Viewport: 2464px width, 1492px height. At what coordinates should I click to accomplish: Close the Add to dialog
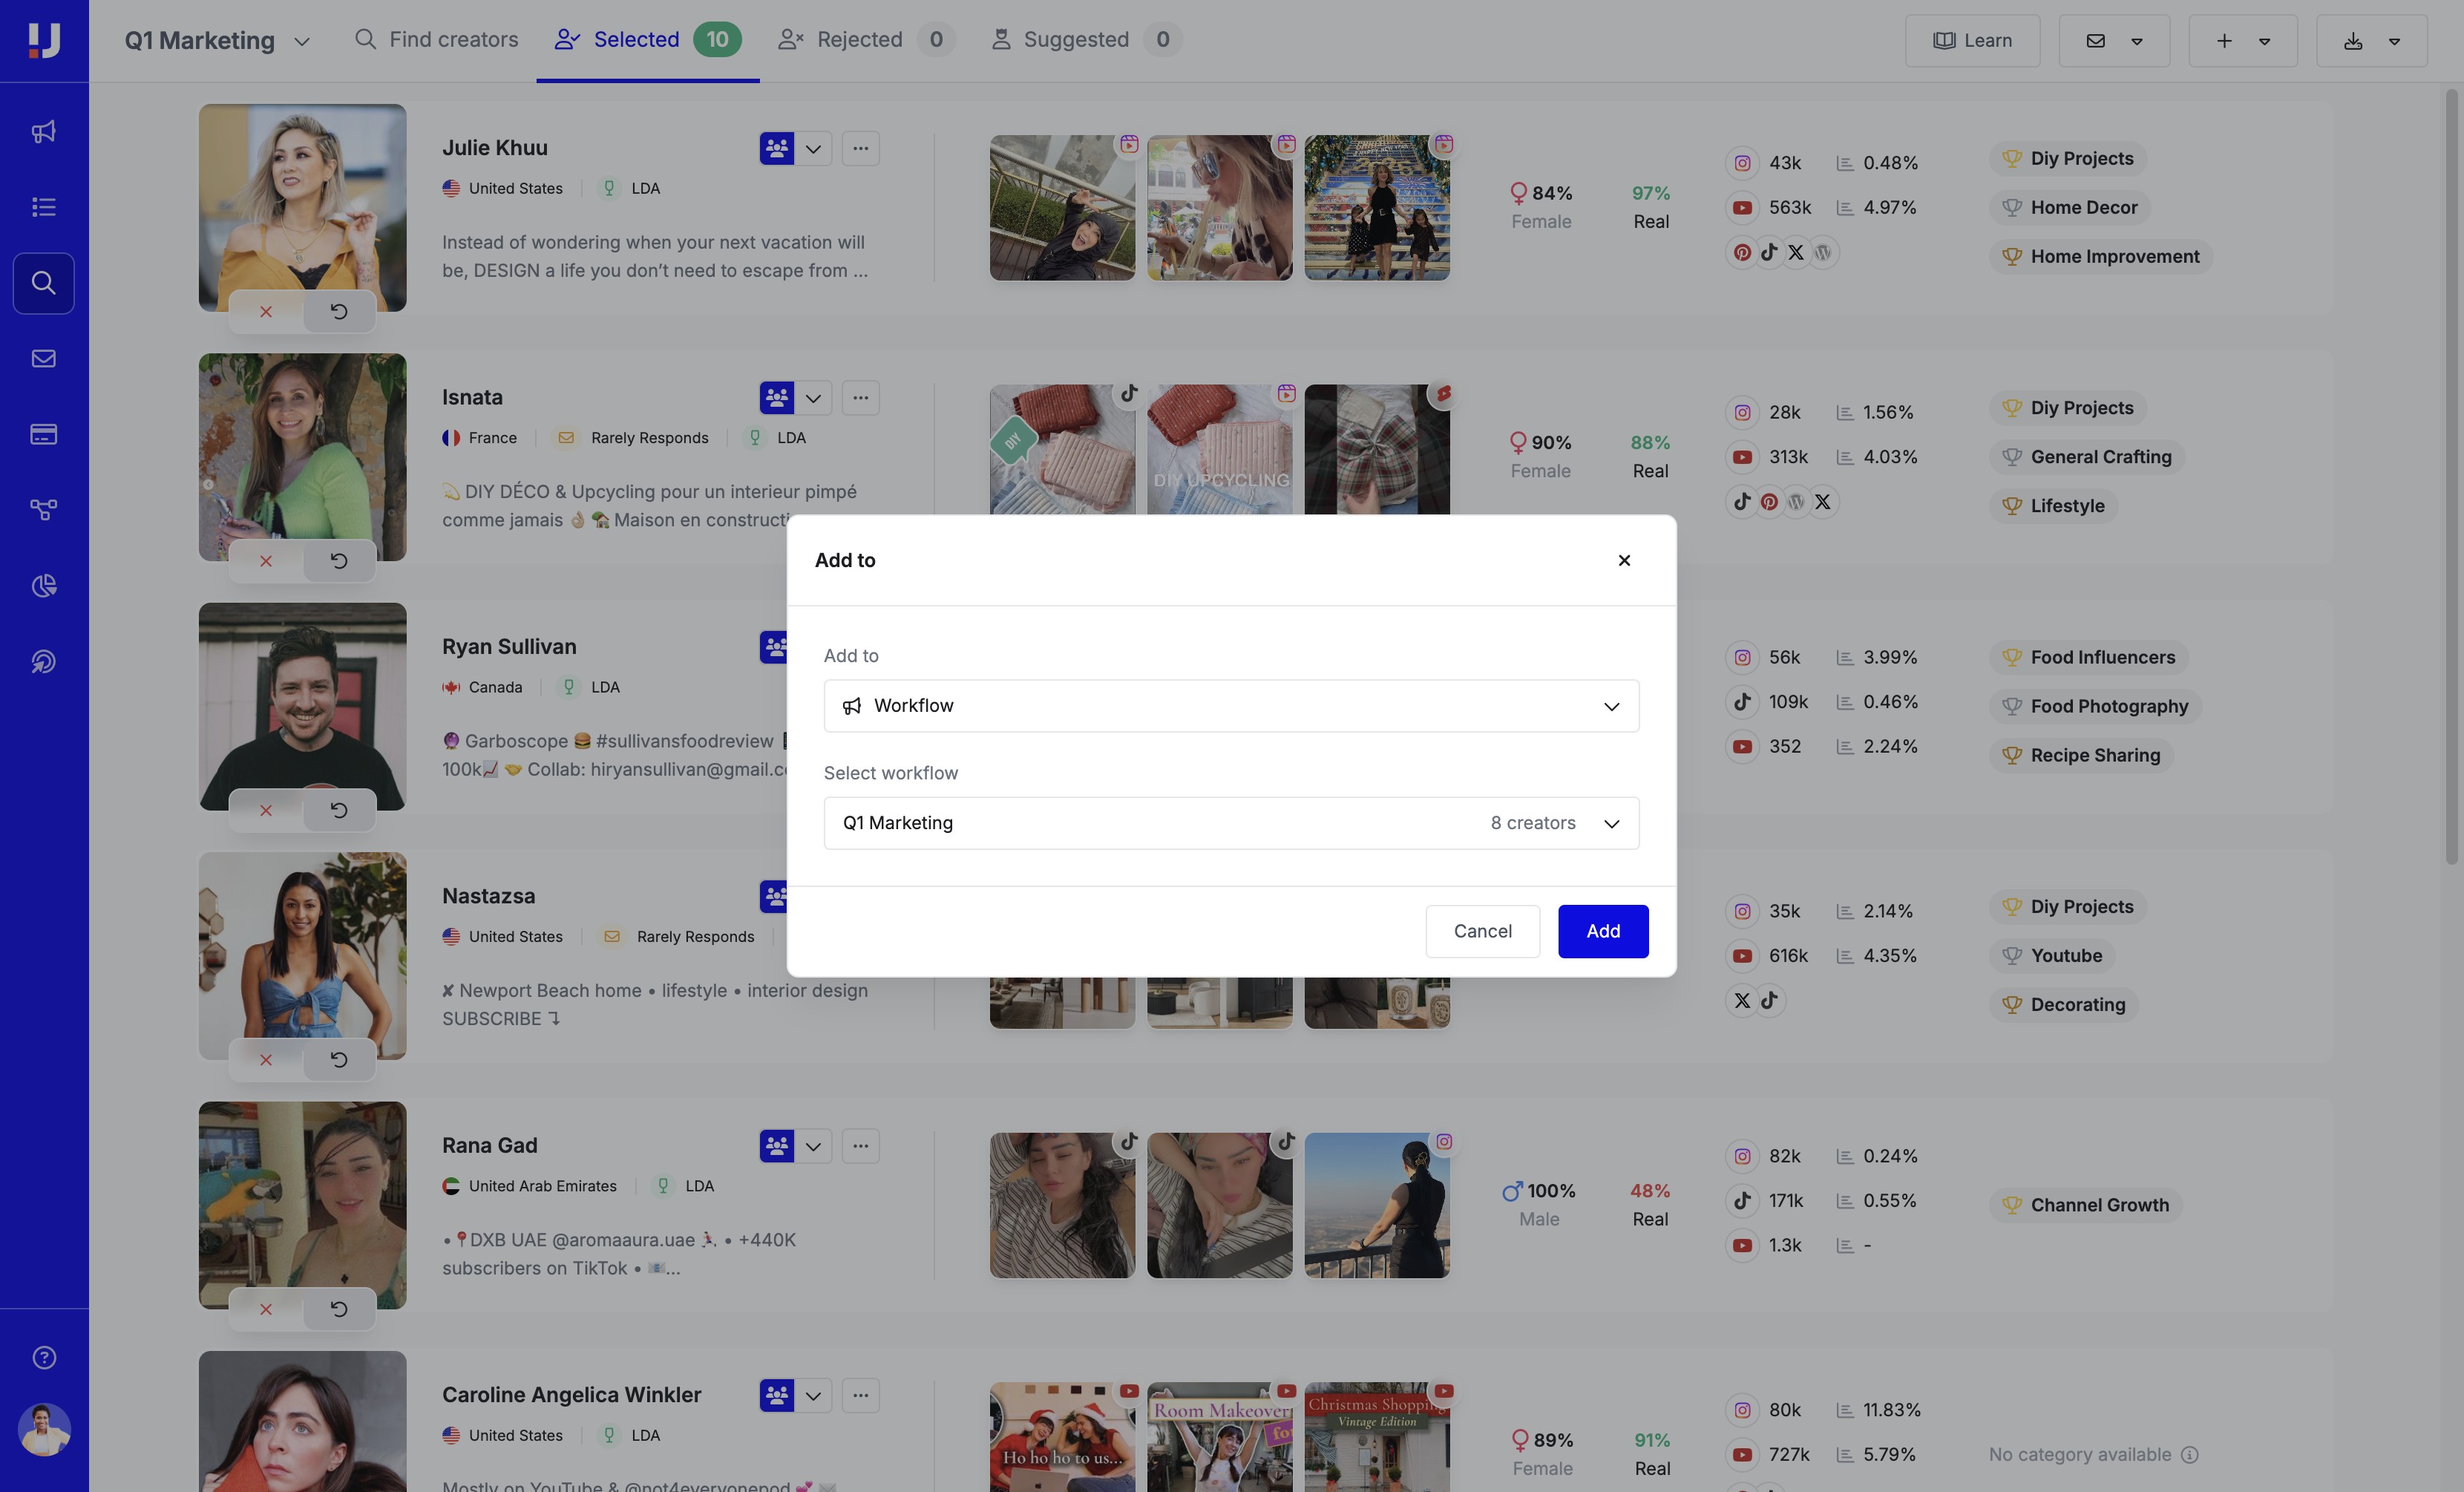[1624, 560]
